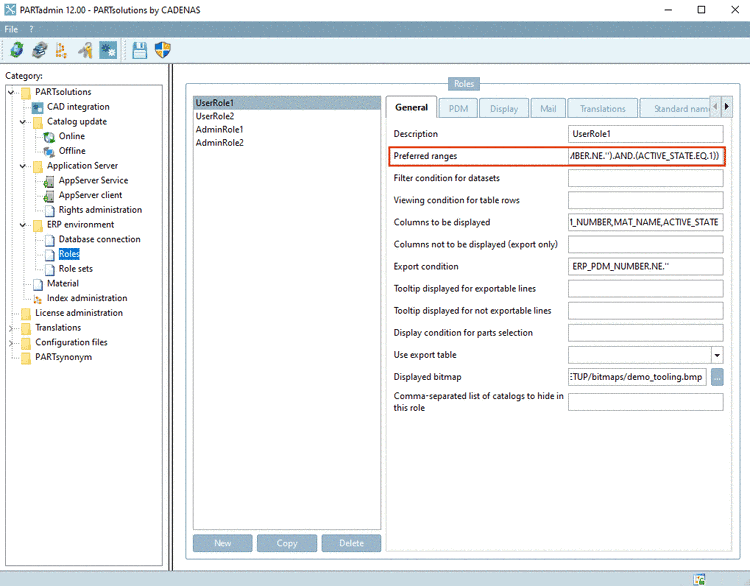Expand the Configuration files folder
The width and height of the screenshot is (750, 586).
pos(11,343)
